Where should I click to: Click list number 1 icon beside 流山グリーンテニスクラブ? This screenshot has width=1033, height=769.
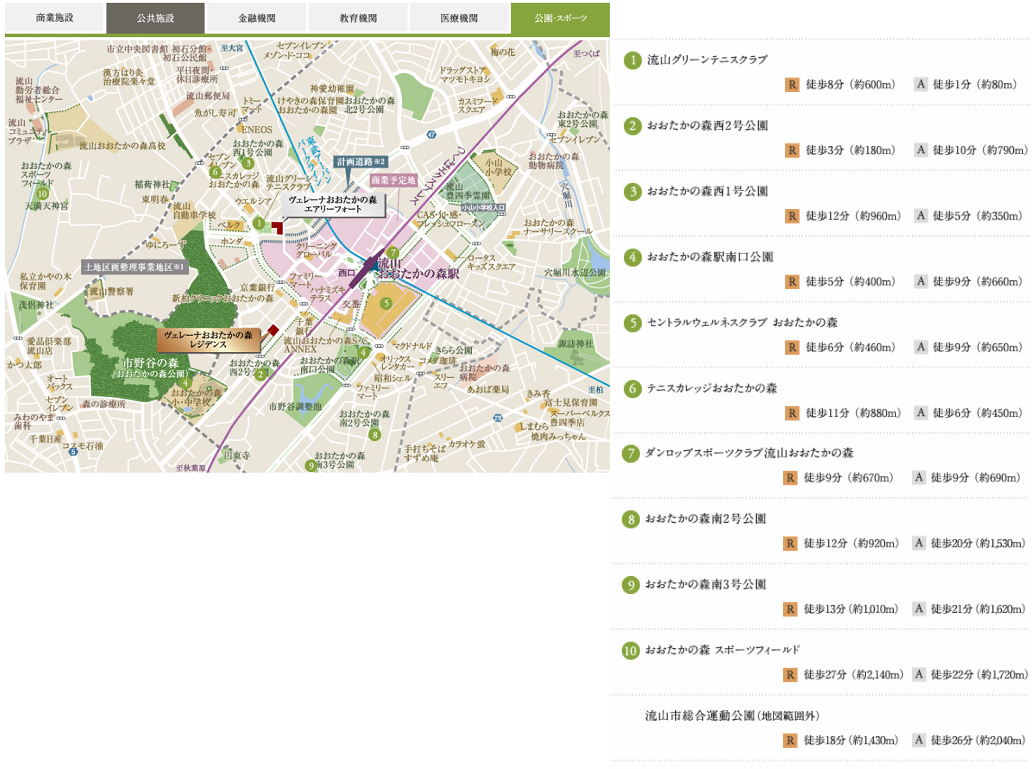pos(632,60)
